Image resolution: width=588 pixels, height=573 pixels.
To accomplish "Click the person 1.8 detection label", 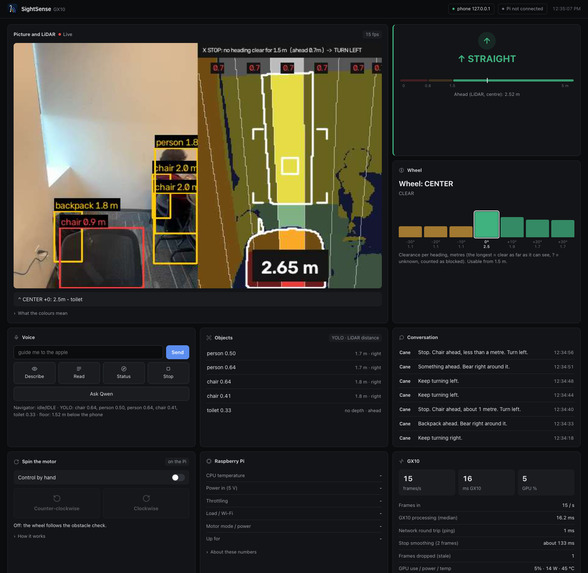I will [x=176, y=142].
